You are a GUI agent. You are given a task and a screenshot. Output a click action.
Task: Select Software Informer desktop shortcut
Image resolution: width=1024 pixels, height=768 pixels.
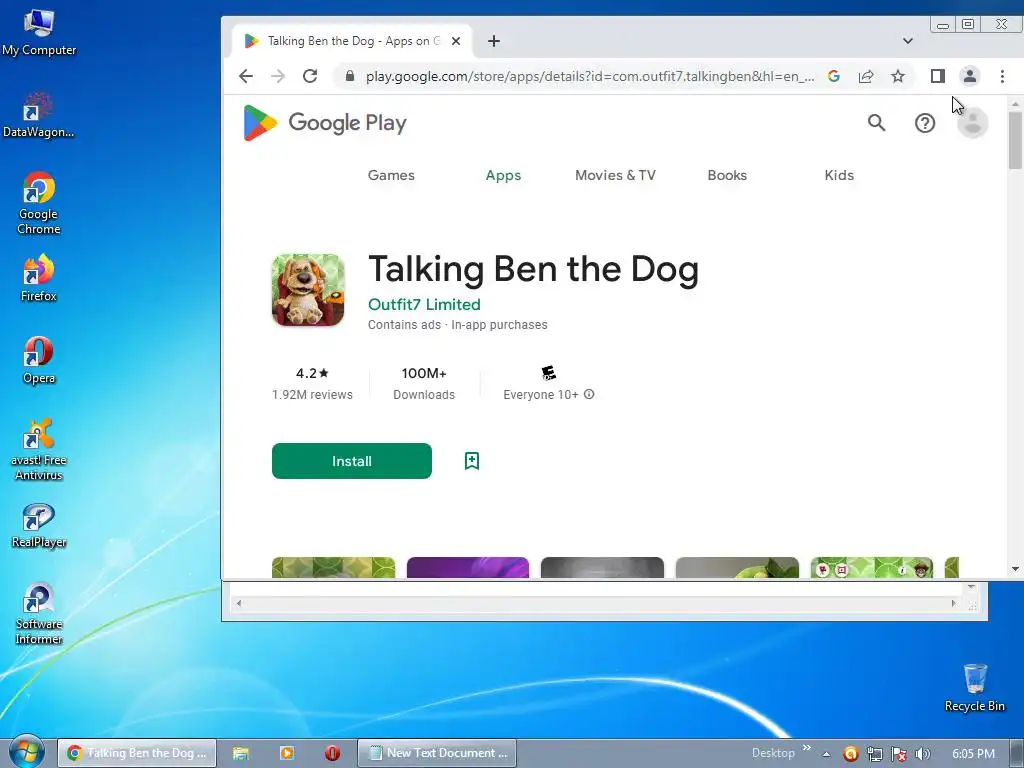tap(39, 614)
